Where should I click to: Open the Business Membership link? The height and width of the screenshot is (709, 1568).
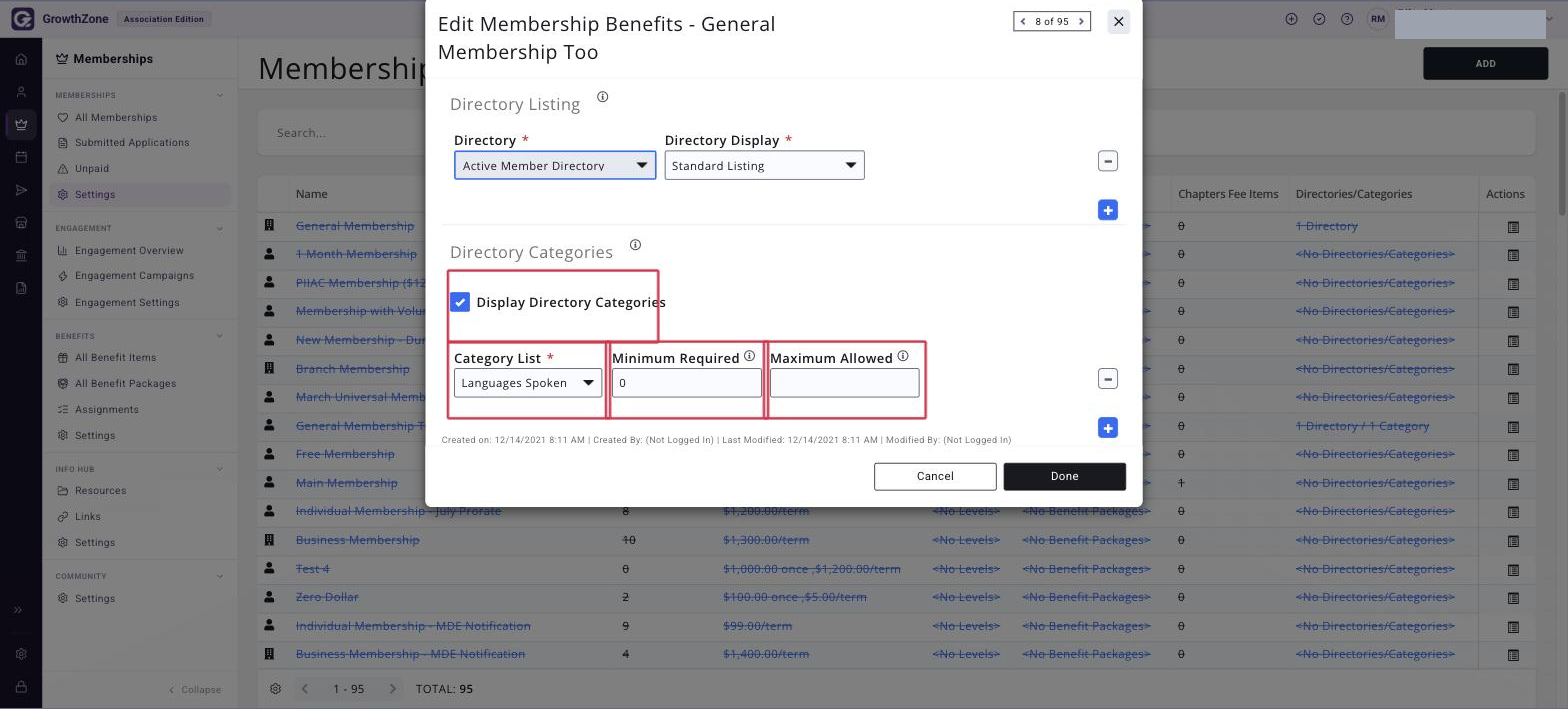pyautogui.click(x=357, y=540)
